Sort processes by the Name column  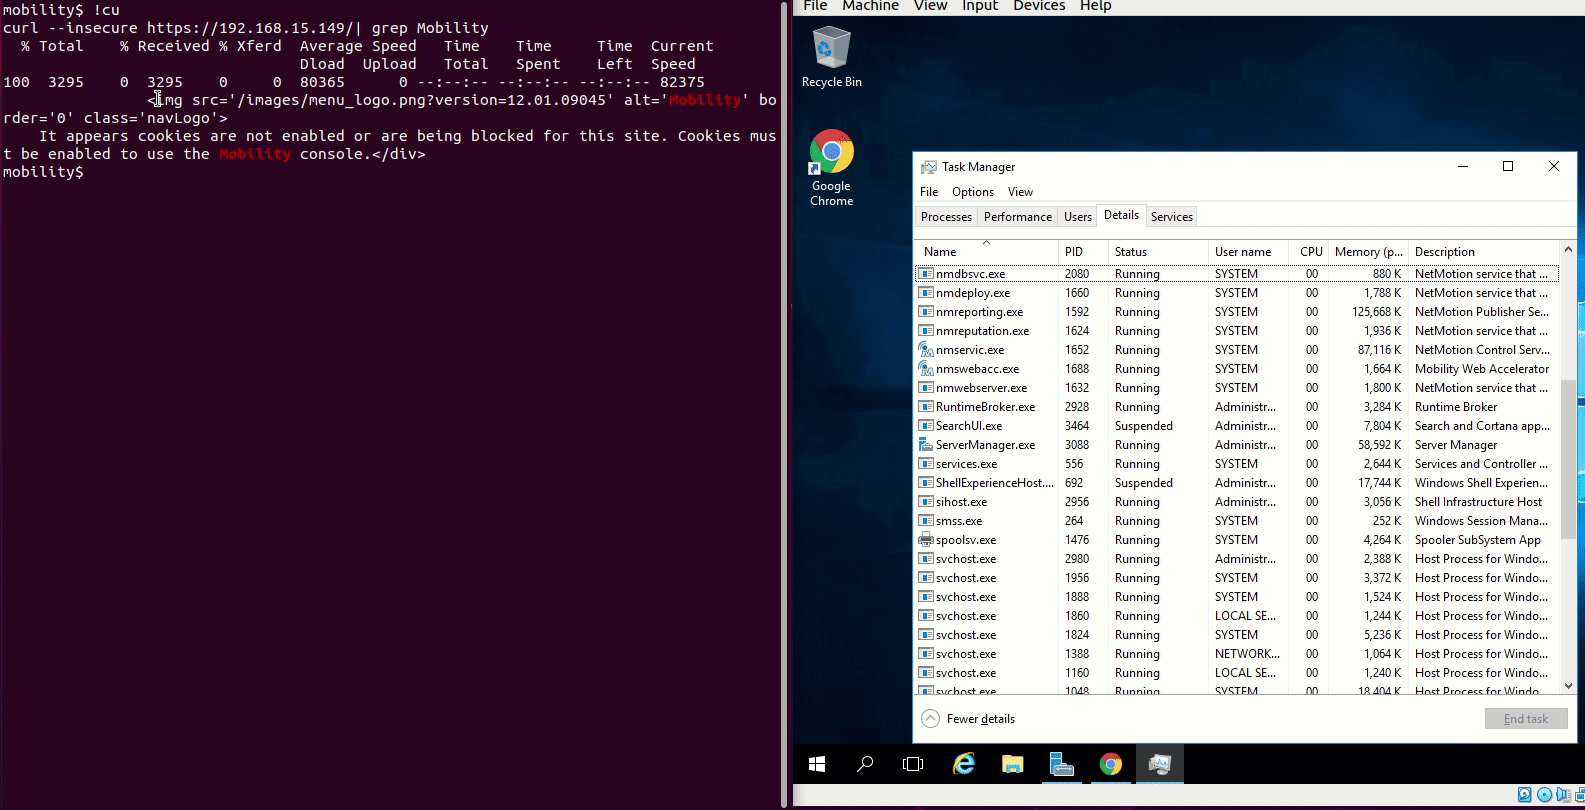click(940, 252)
